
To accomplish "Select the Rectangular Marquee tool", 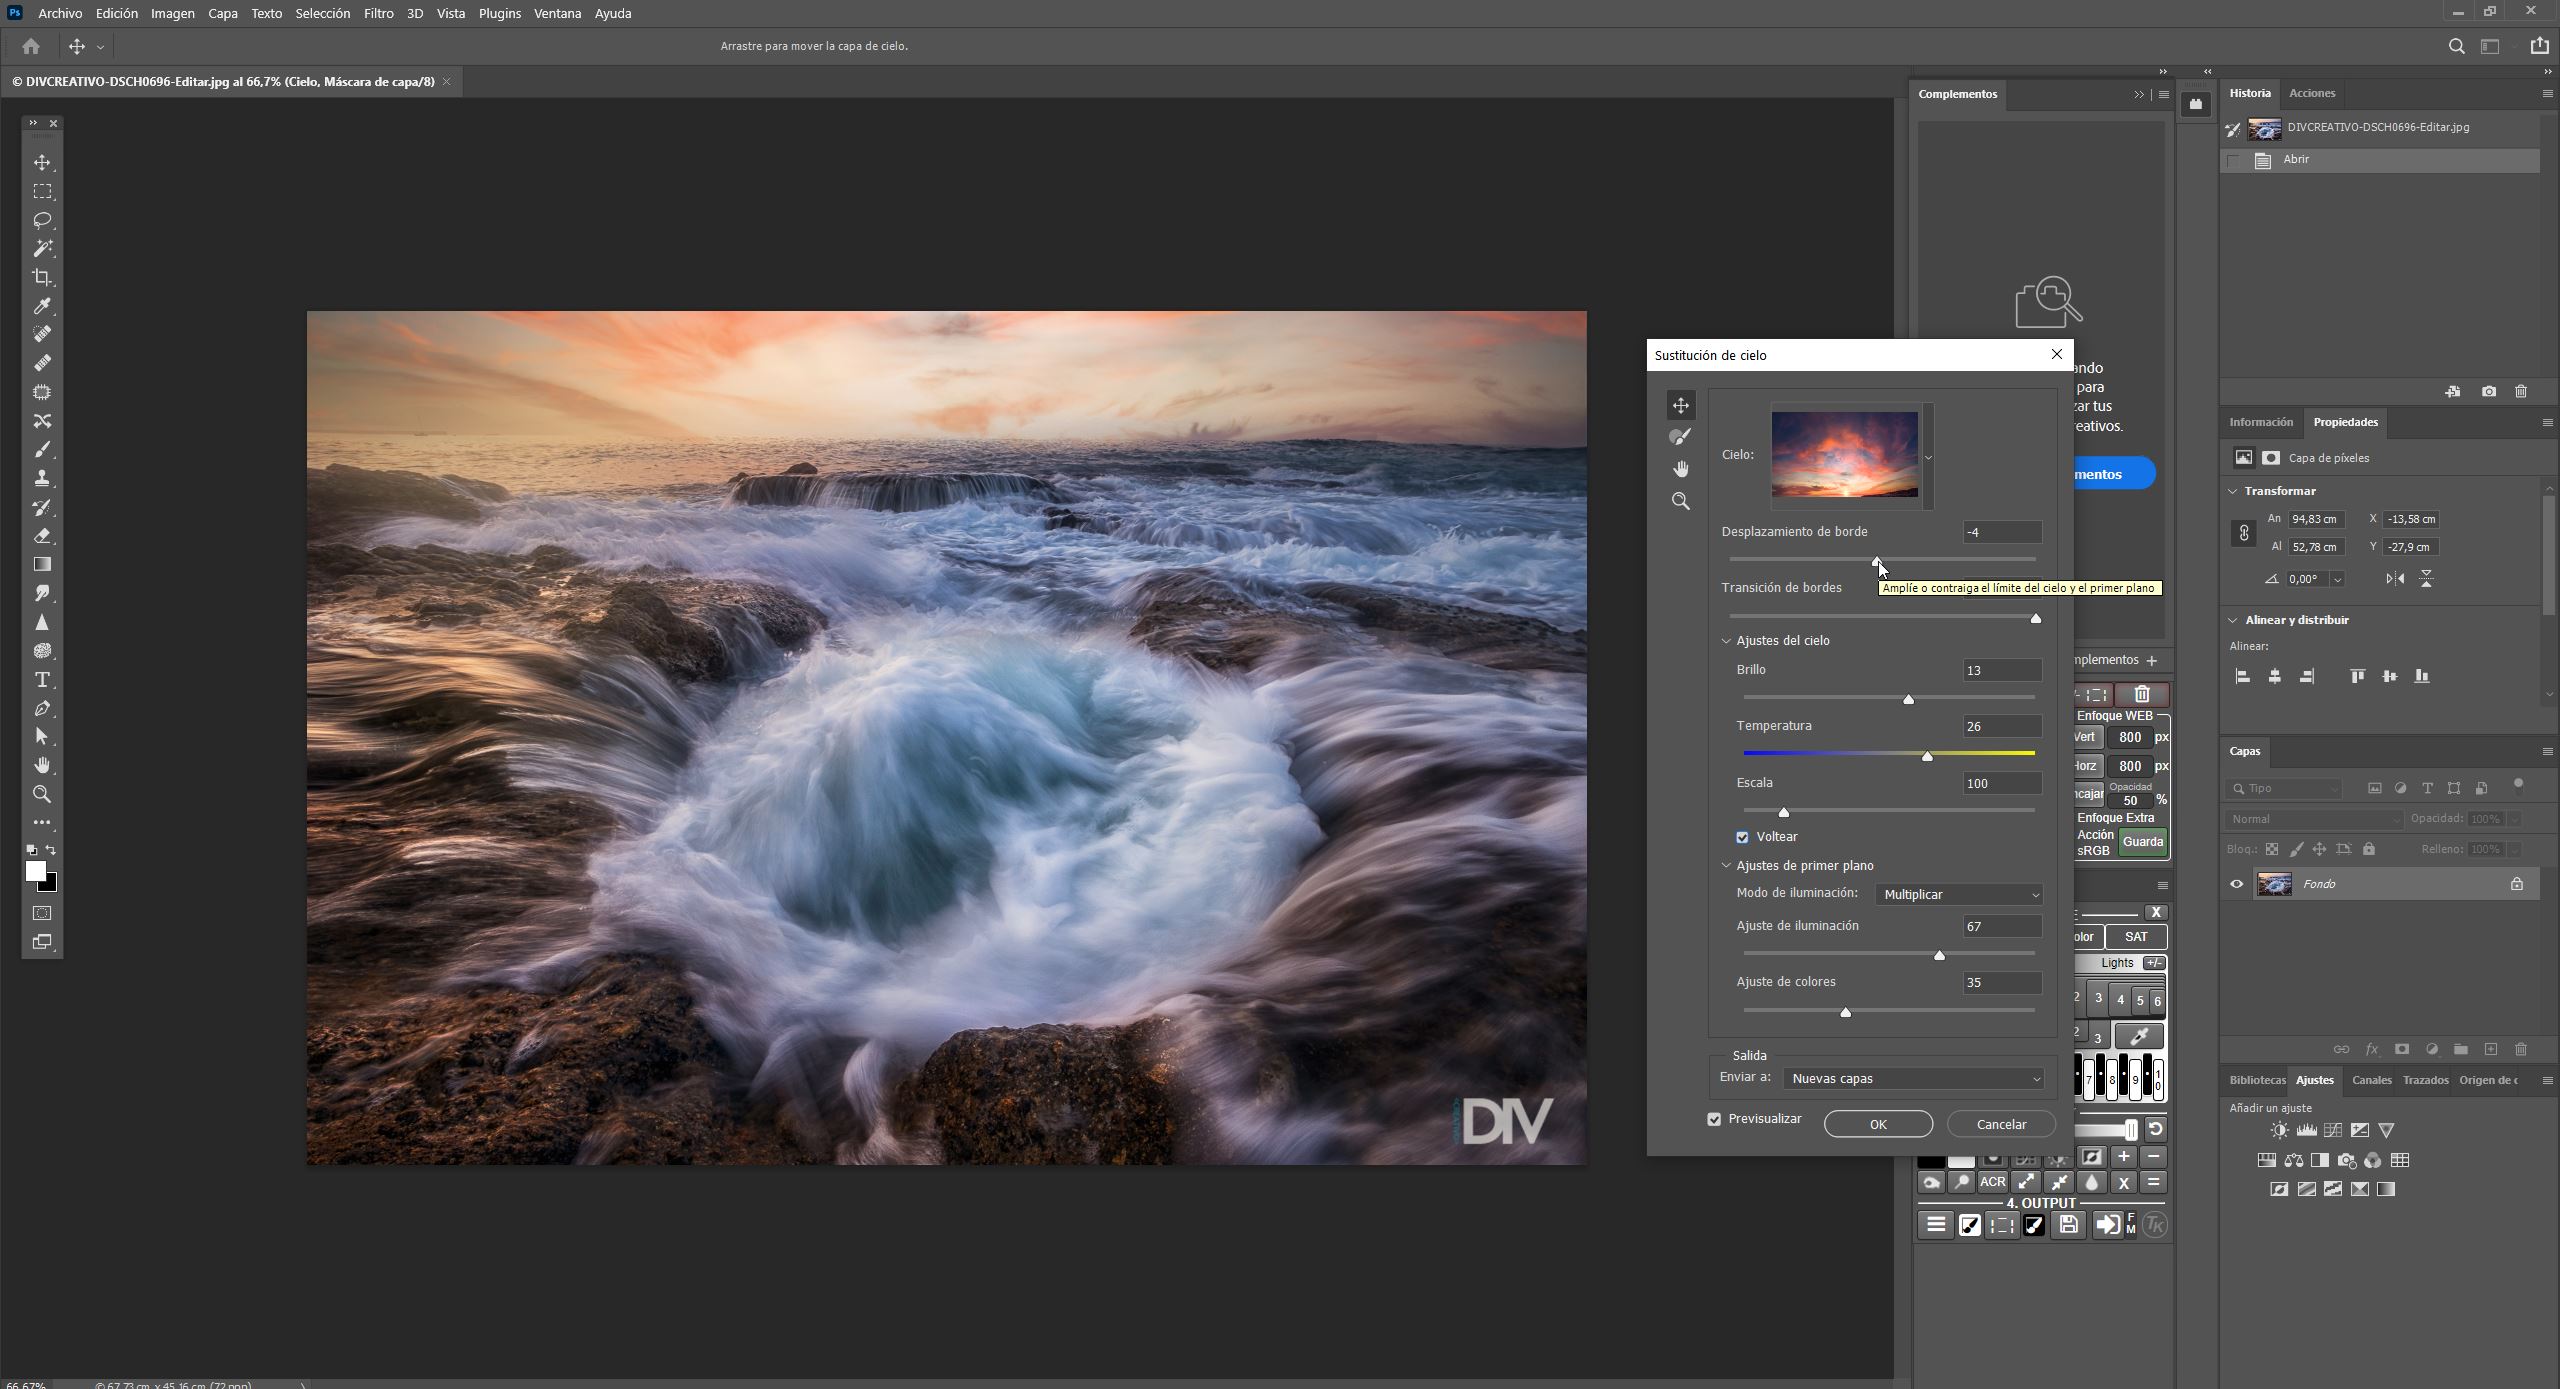I will [42, 191].
